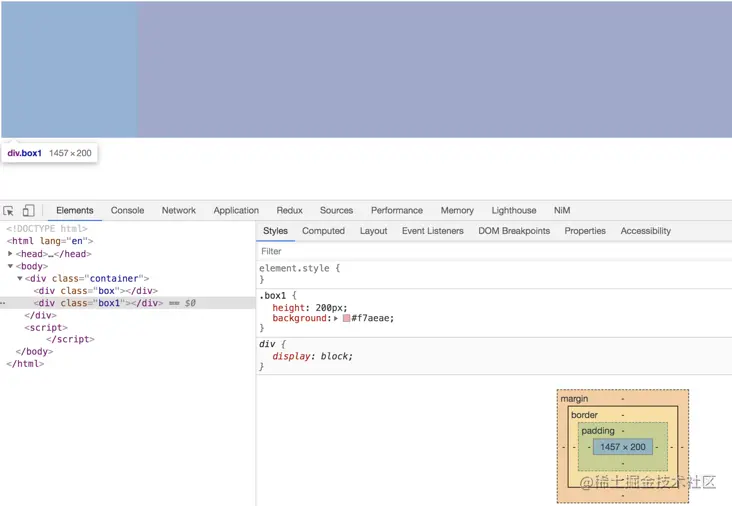Open the Elements panel tab
The width and height of the screenshot is (732, 506).
click(x=75, y=211)
